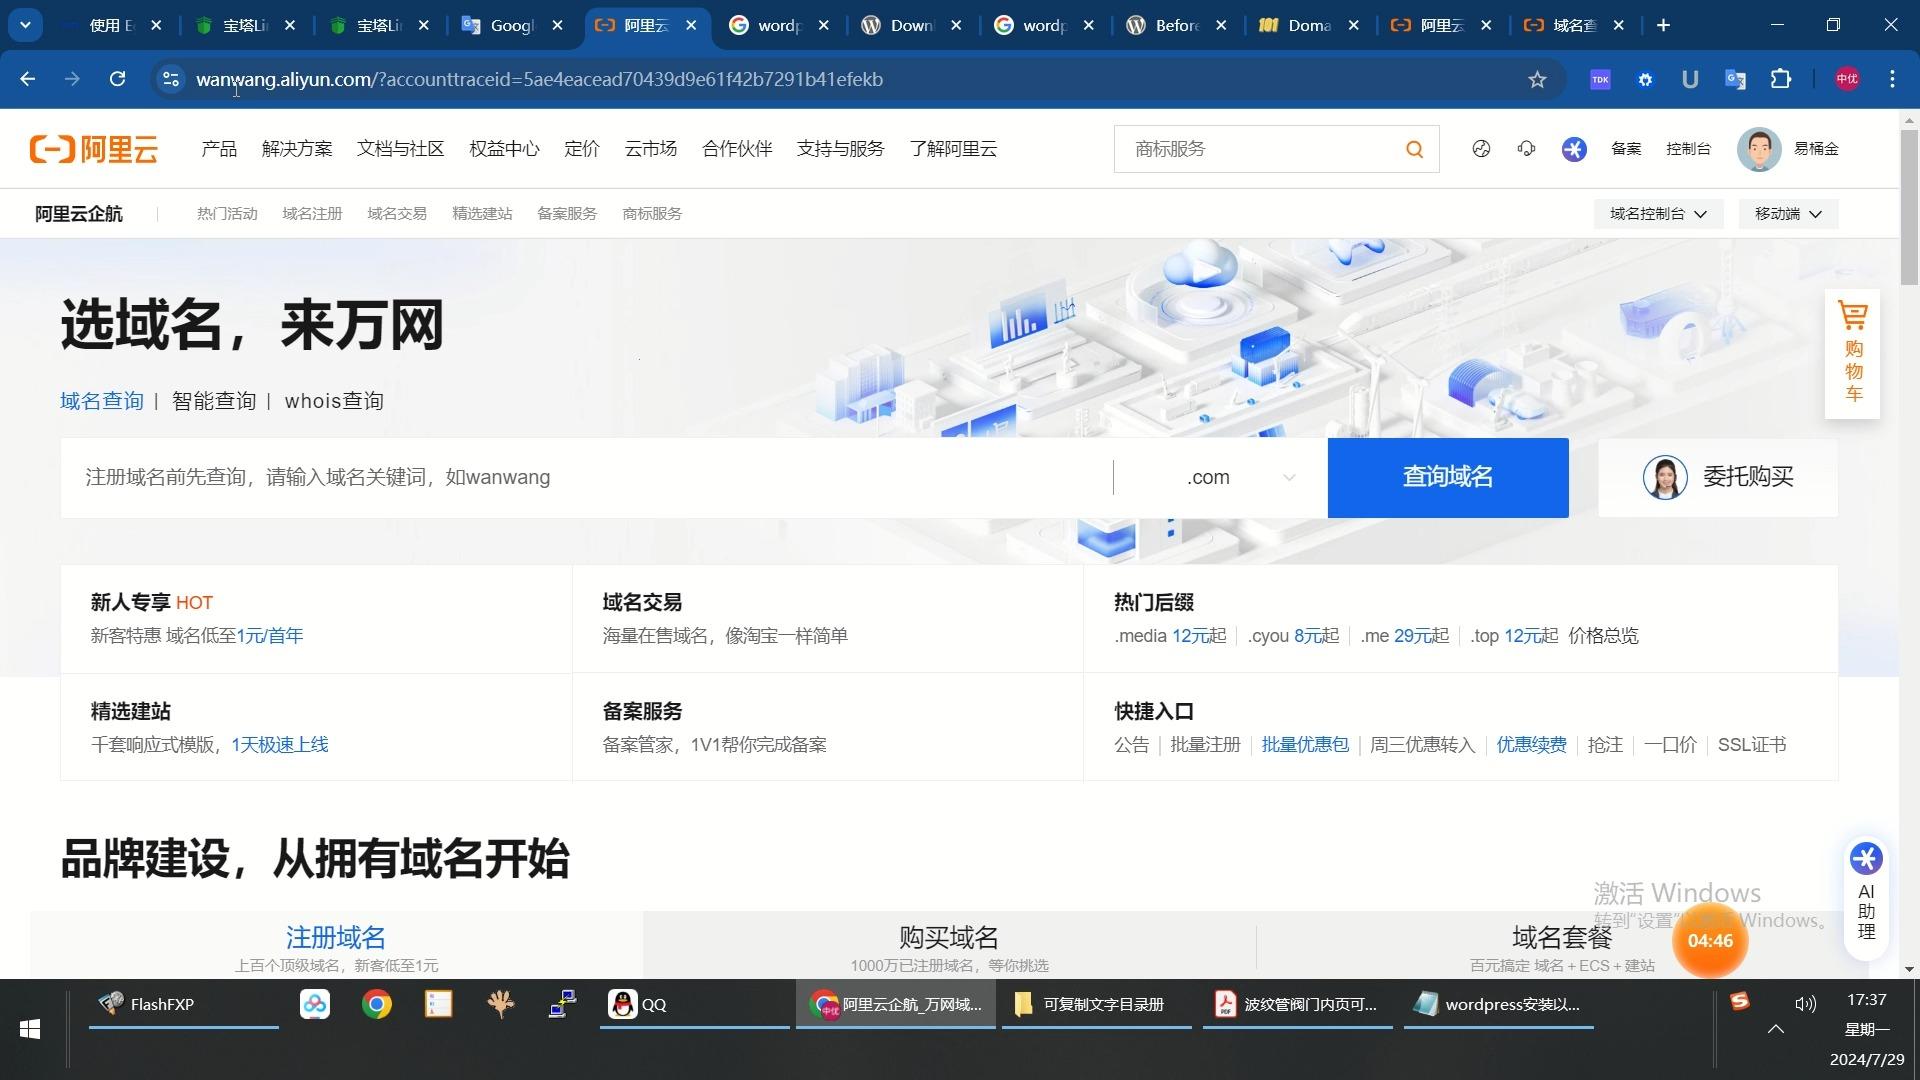This screenshot has width=1920, height=1080.
Task: Switch to the 购买域名 tab
Action: click(x=949, y=946)
